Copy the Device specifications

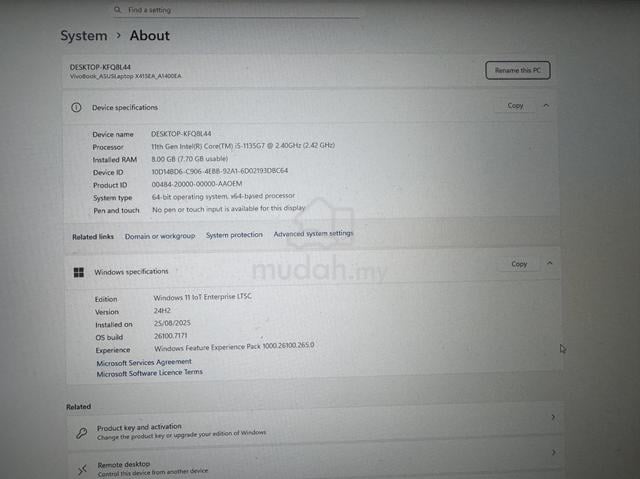tap(515, 106)
